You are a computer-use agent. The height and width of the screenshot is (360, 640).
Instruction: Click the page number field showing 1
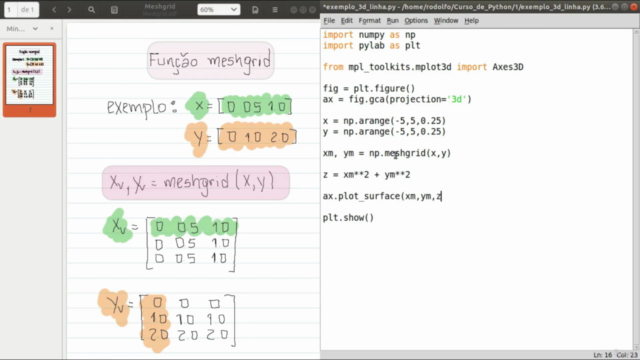click(10, 9)
